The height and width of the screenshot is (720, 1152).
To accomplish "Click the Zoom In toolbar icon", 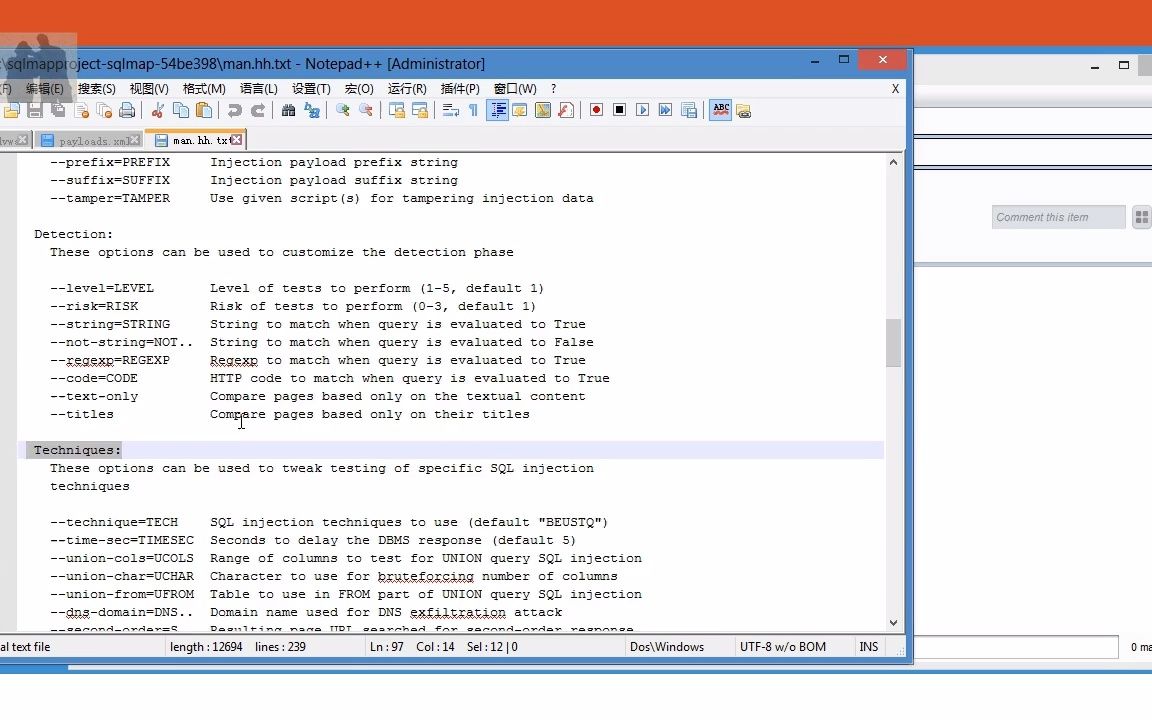I will [343, 110].
